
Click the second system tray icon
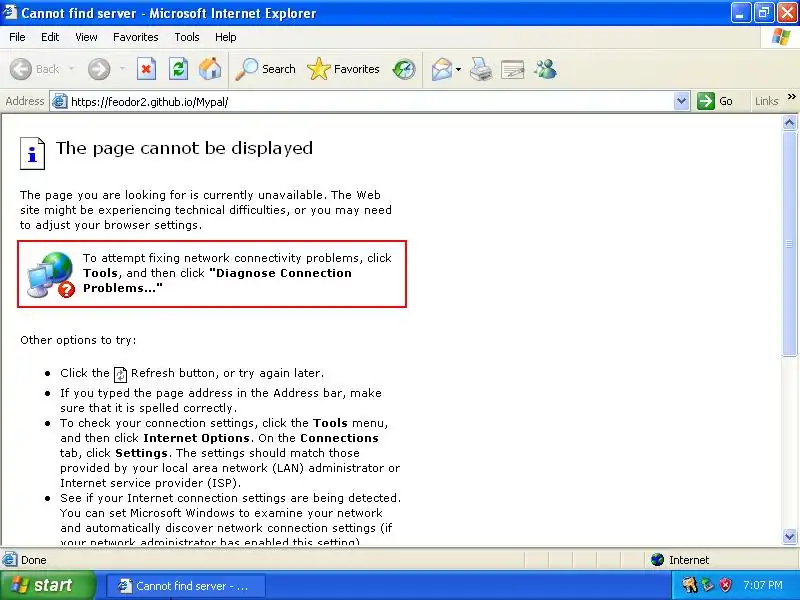708,585
